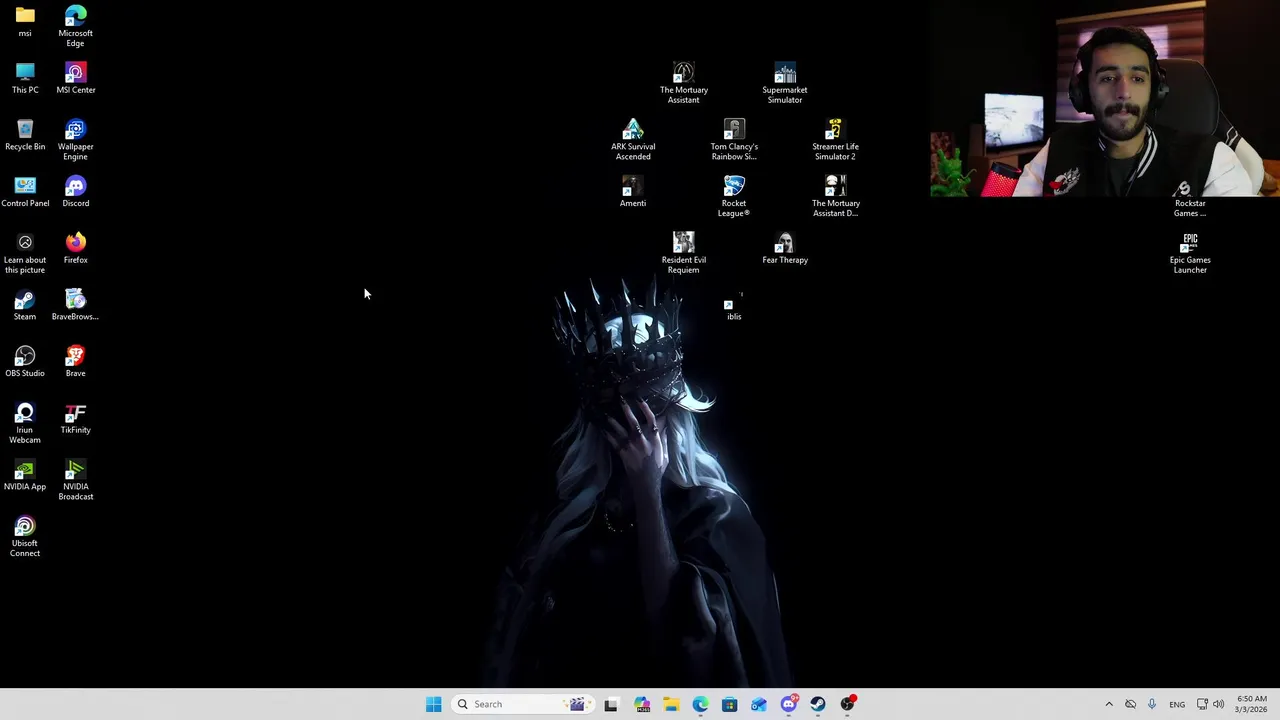Open File Explorer on taskbar
The width and height of the screenshot is (1280, 720).
pyautogui.click(x=670, y=704)
